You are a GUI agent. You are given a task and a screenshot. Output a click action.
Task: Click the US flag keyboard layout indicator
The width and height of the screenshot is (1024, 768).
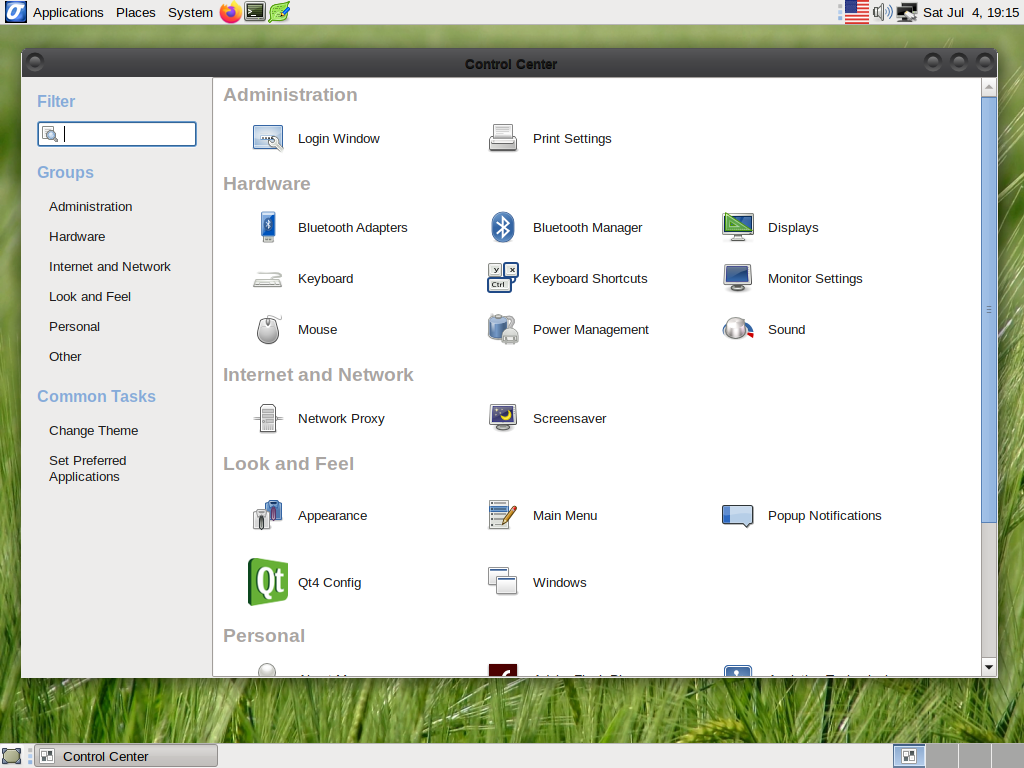(x=857, y=12)
